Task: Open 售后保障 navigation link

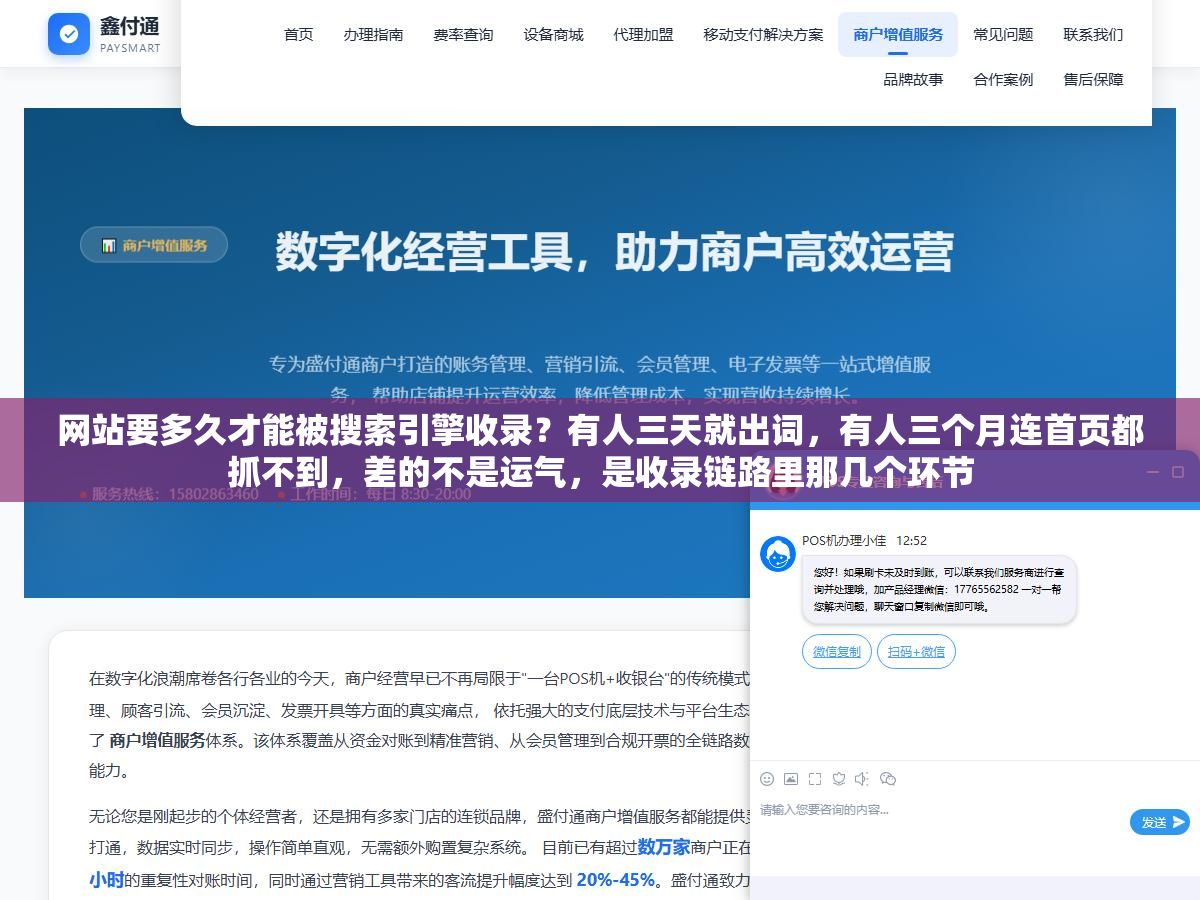Action: 1094,80
